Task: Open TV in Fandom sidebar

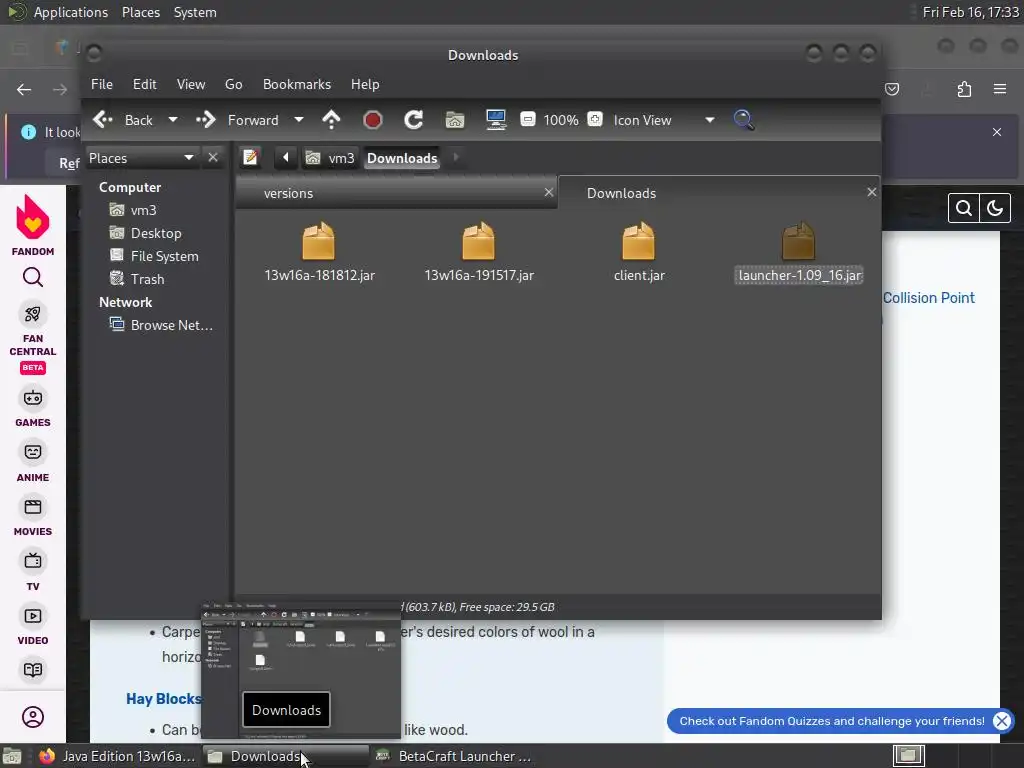Action: [x=33, y=571]
